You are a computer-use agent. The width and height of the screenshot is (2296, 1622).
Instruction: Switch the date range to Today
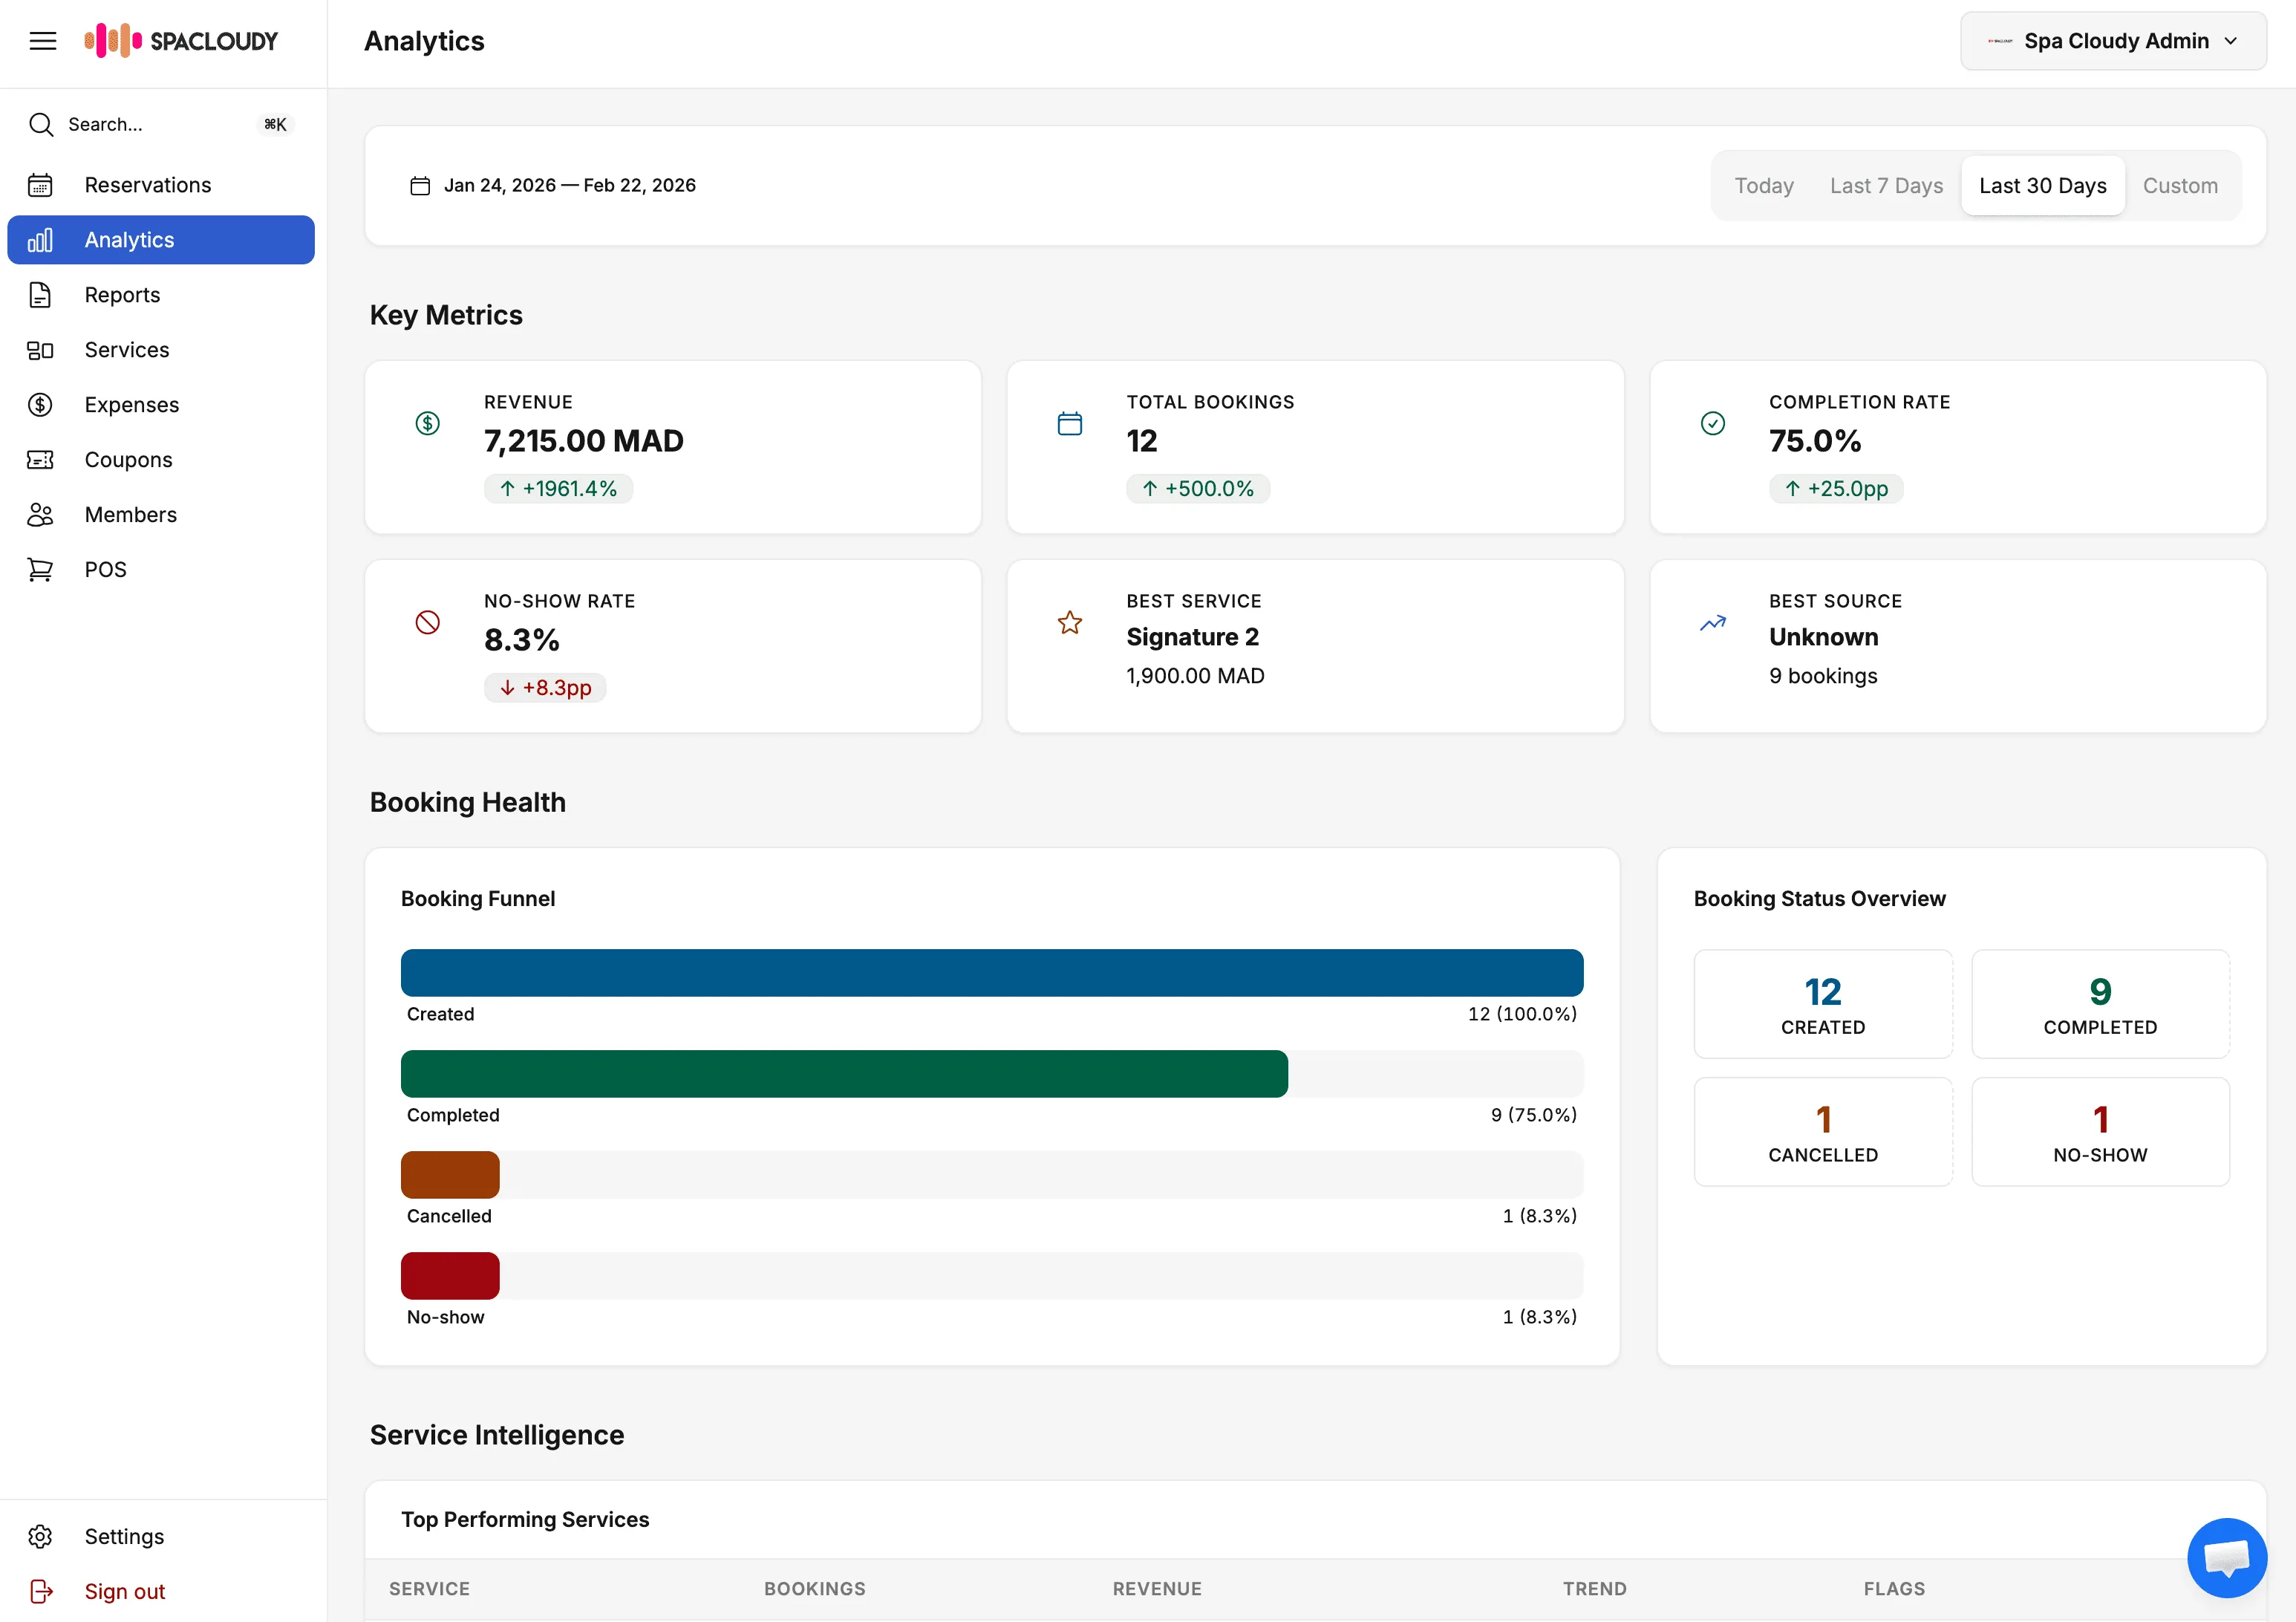[x=1763, y=185]
